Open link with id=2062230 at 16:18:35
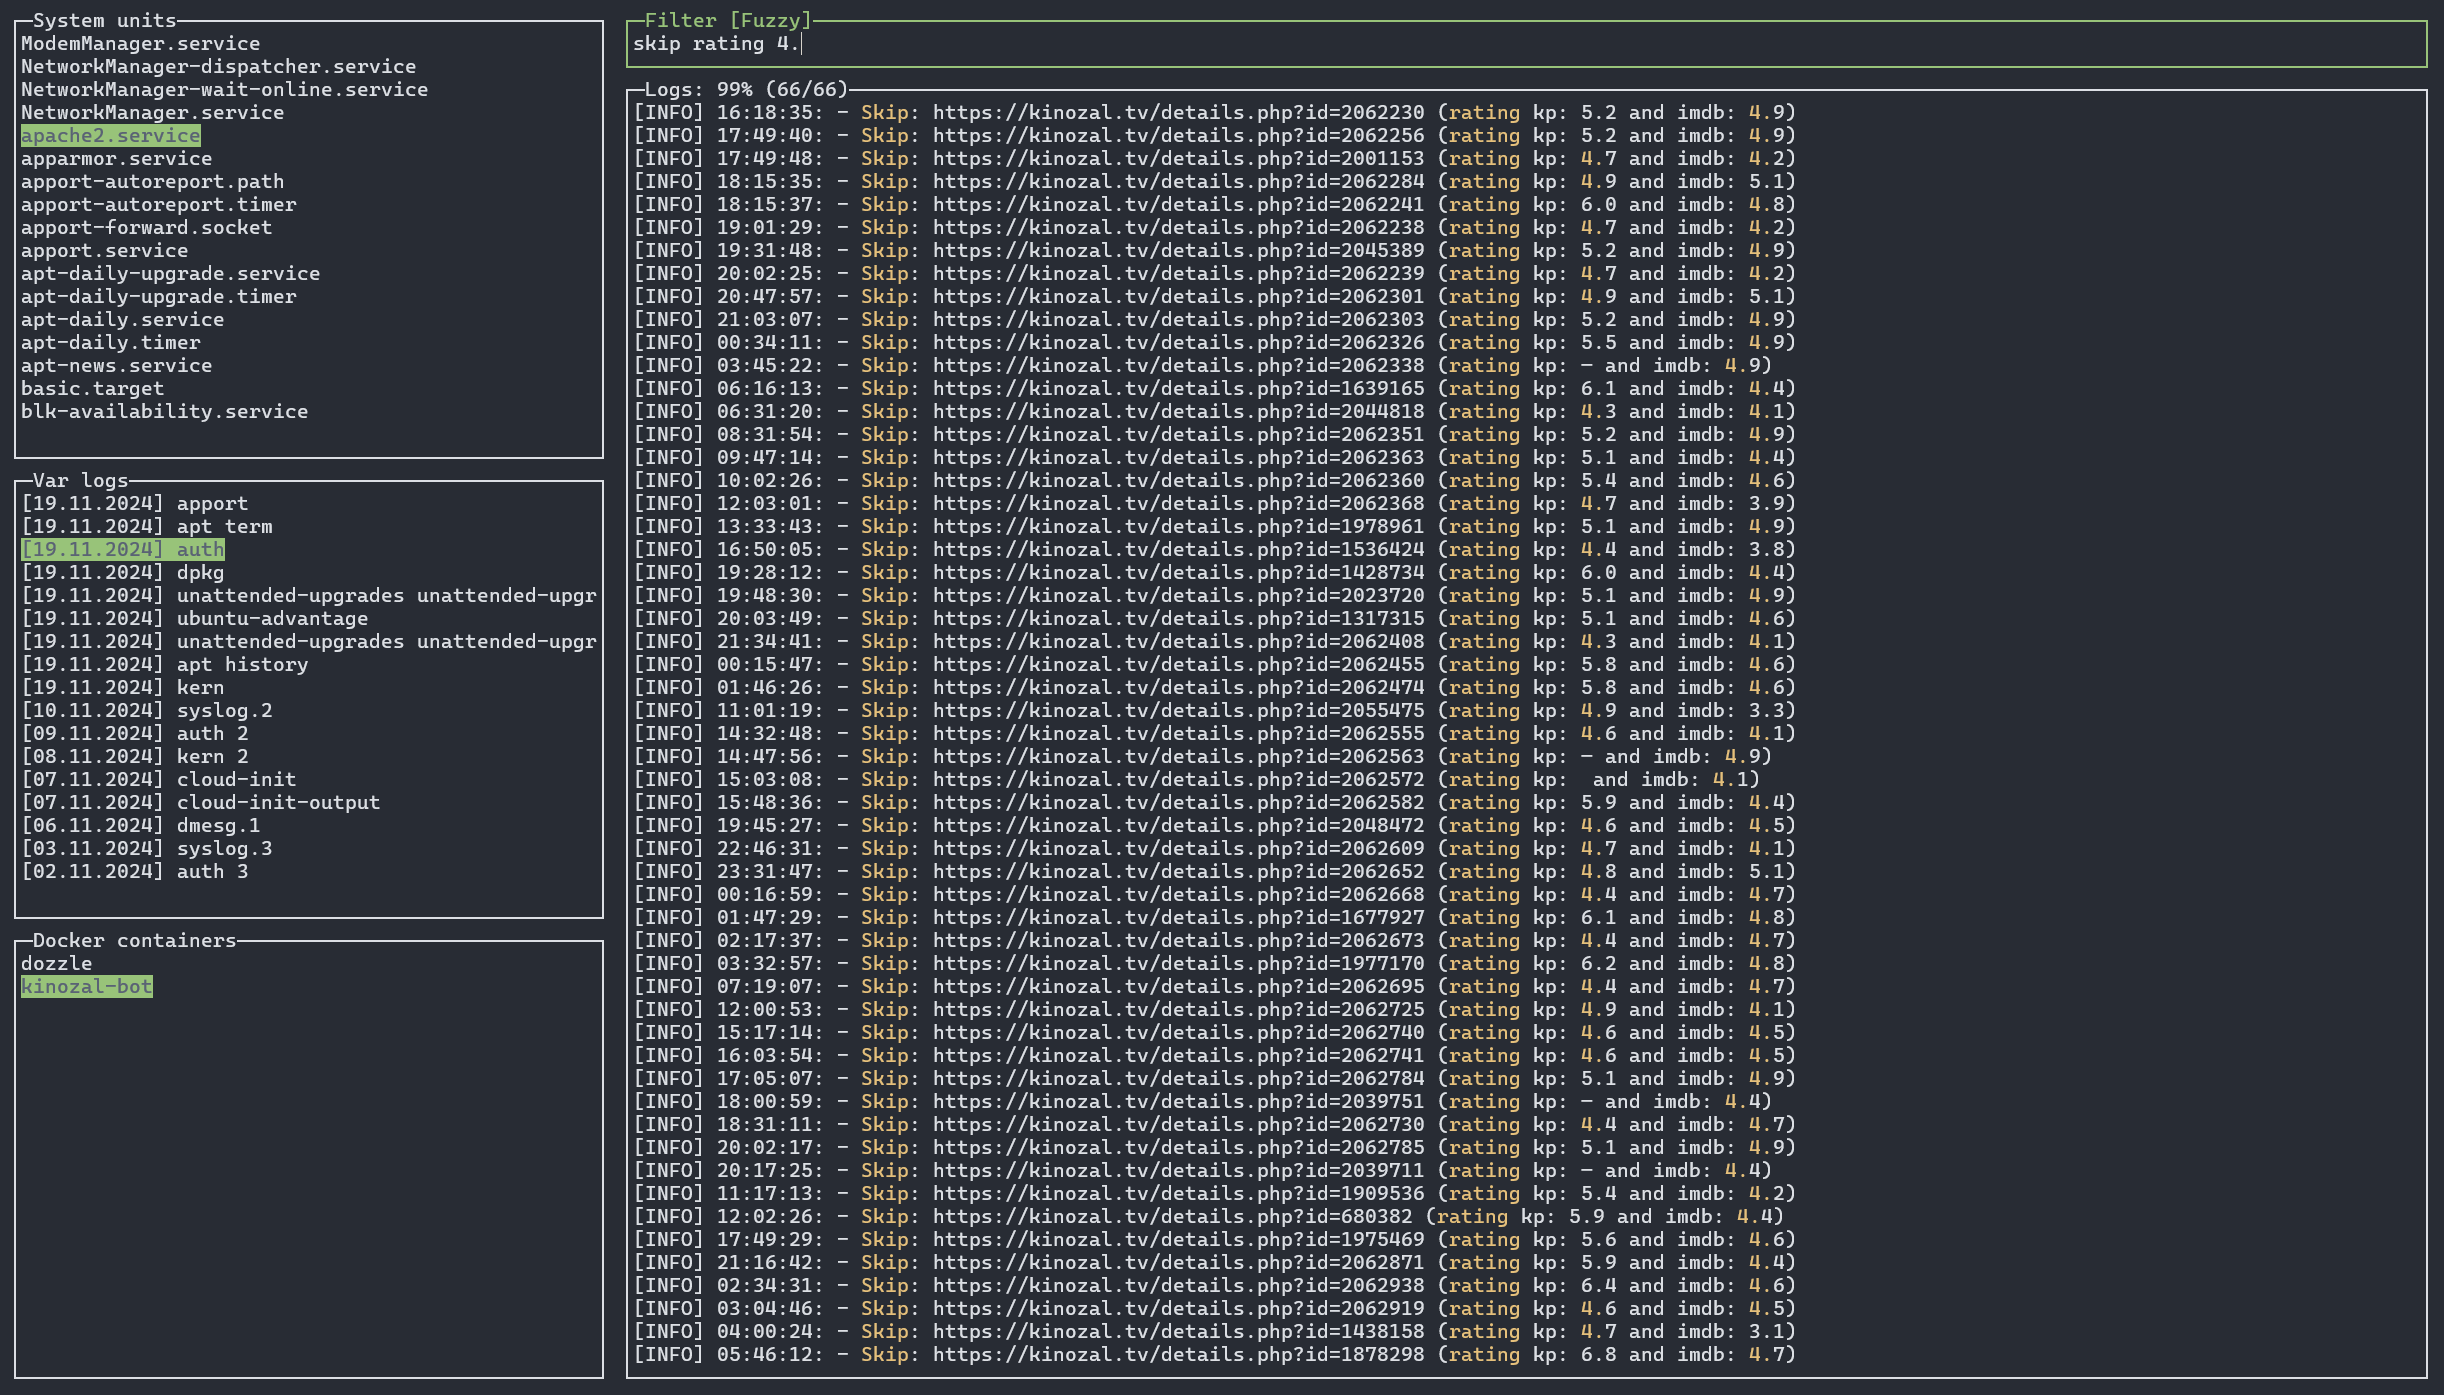 point(1178,112)
